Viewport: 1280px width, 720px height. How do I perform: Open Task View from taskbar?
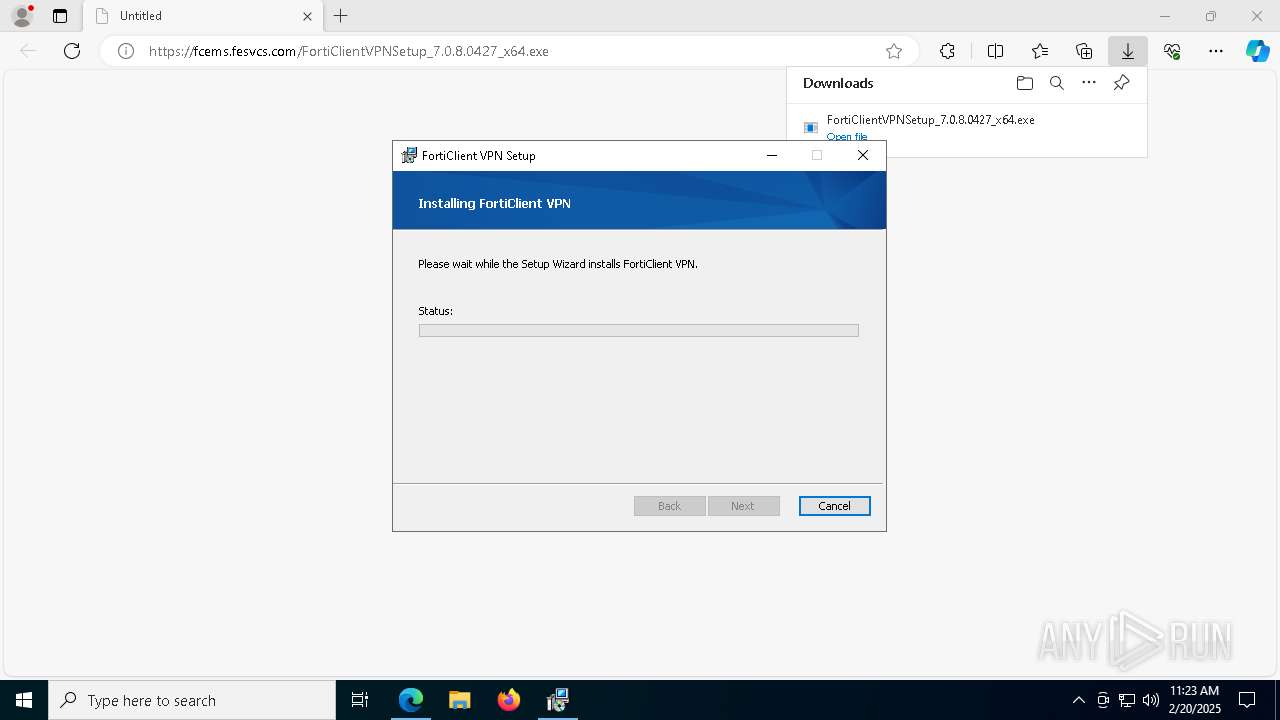(360, 700)
